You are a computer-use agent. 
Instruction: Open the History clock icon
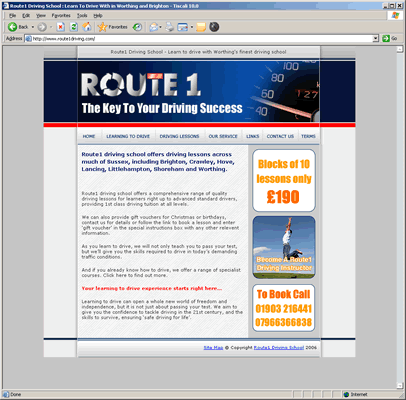[x=137, y=27]
